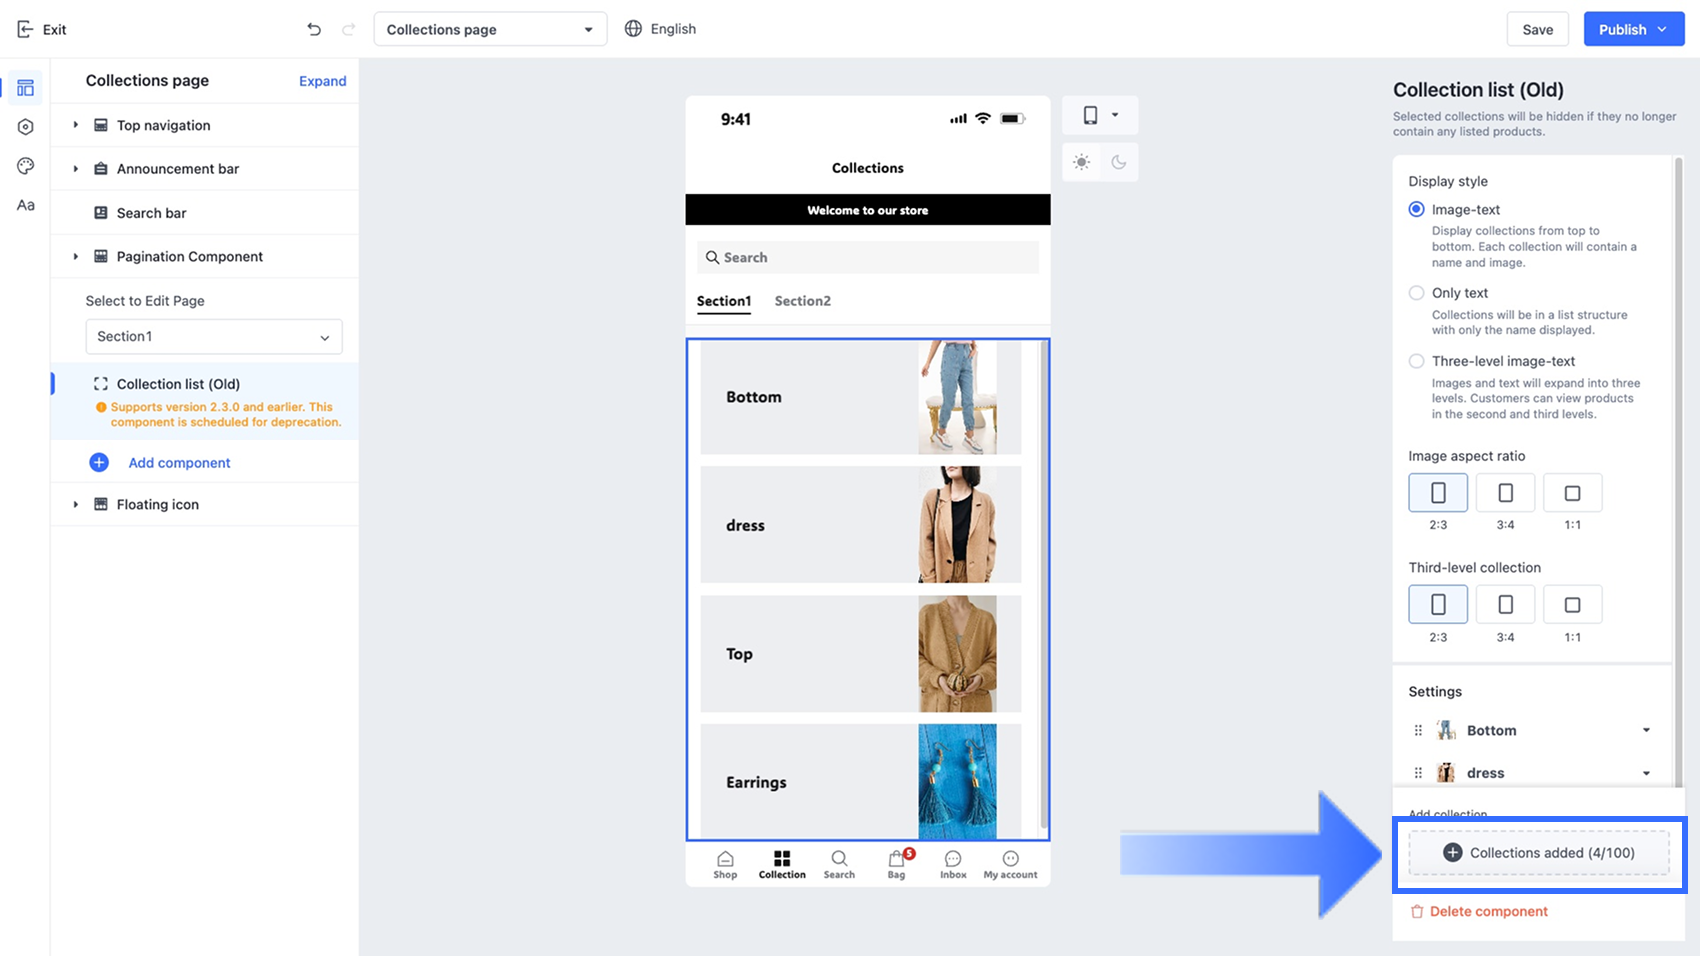Open the Section1 page selector dropdown
This screenshot has height=956, width=1700.
coord(214,337)
